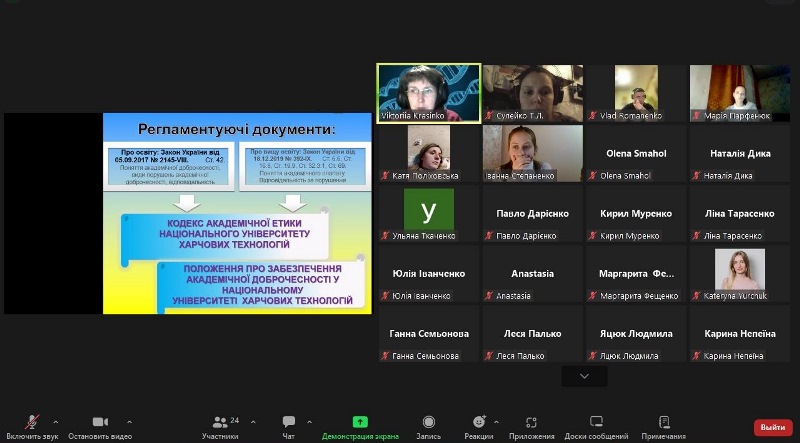Unmute with the Включить звук microphone icon
This screenshot has height=443, width=800.
[x=32, y=422]
